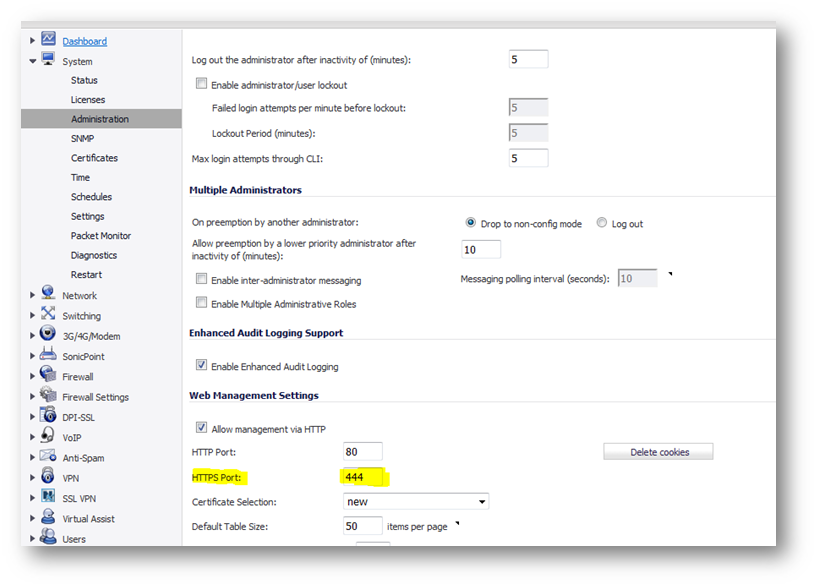This screenshot has width=818, height=588.
Task: Click the Anti-Spam envelope icon
Action: pyautogui.click(x=48, y=455)
